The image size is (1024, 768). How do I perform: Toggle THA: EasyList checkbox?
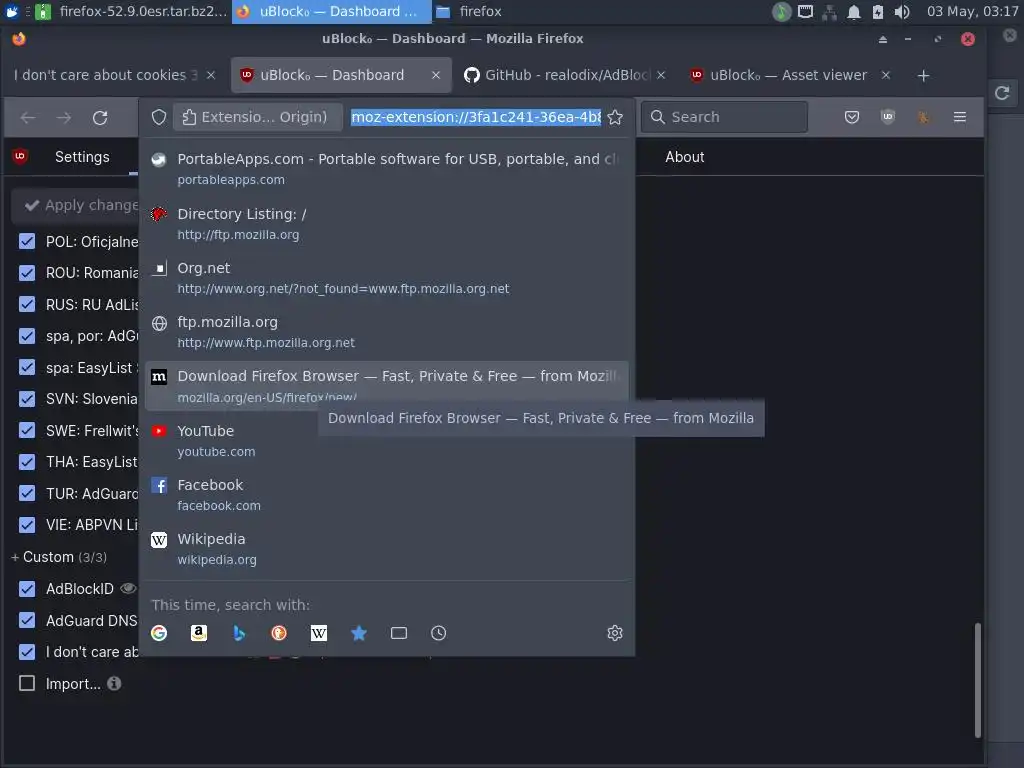[x=27, y=462]
